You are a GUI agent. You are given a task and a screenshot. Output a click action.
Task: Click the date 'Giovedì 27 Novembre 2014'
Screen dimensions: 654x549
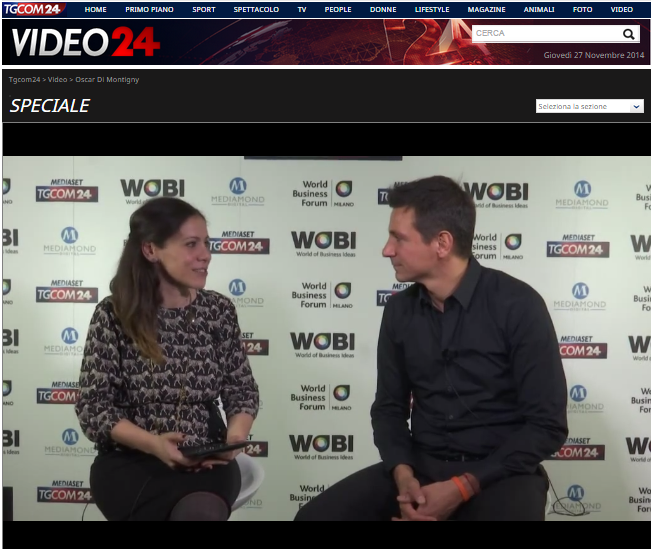(x=594, y=55)
